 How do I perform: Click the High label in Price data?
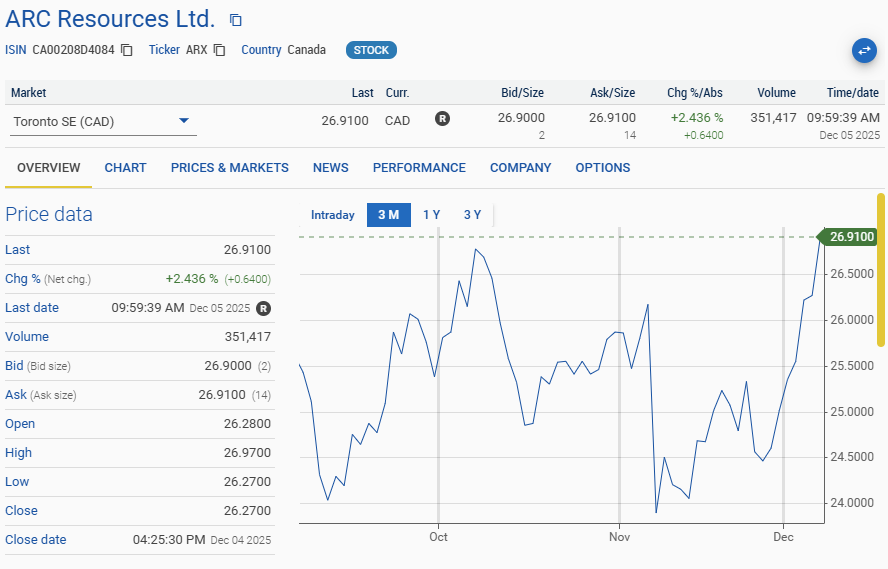pyautogui.click(x=18, y=452)
